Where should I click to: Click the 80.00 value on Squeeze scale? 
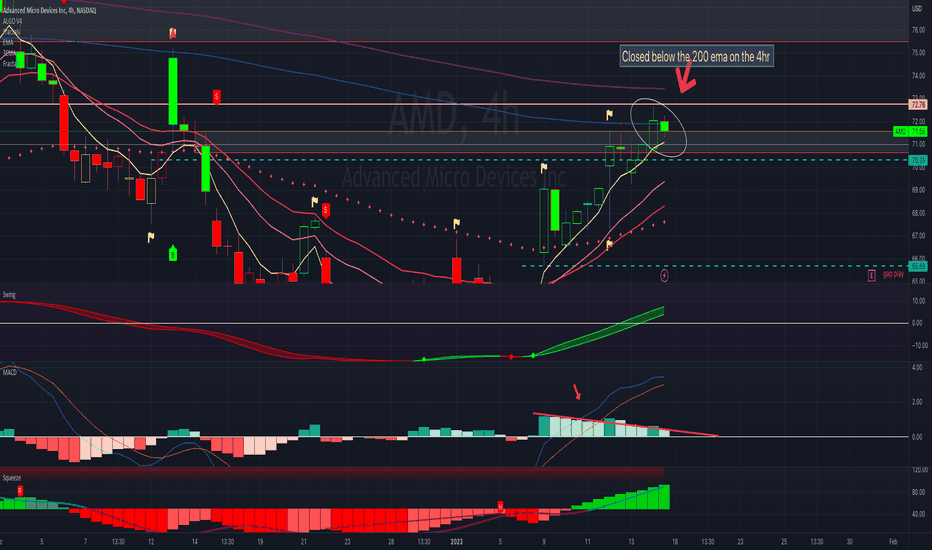click(x=918, y=492)
